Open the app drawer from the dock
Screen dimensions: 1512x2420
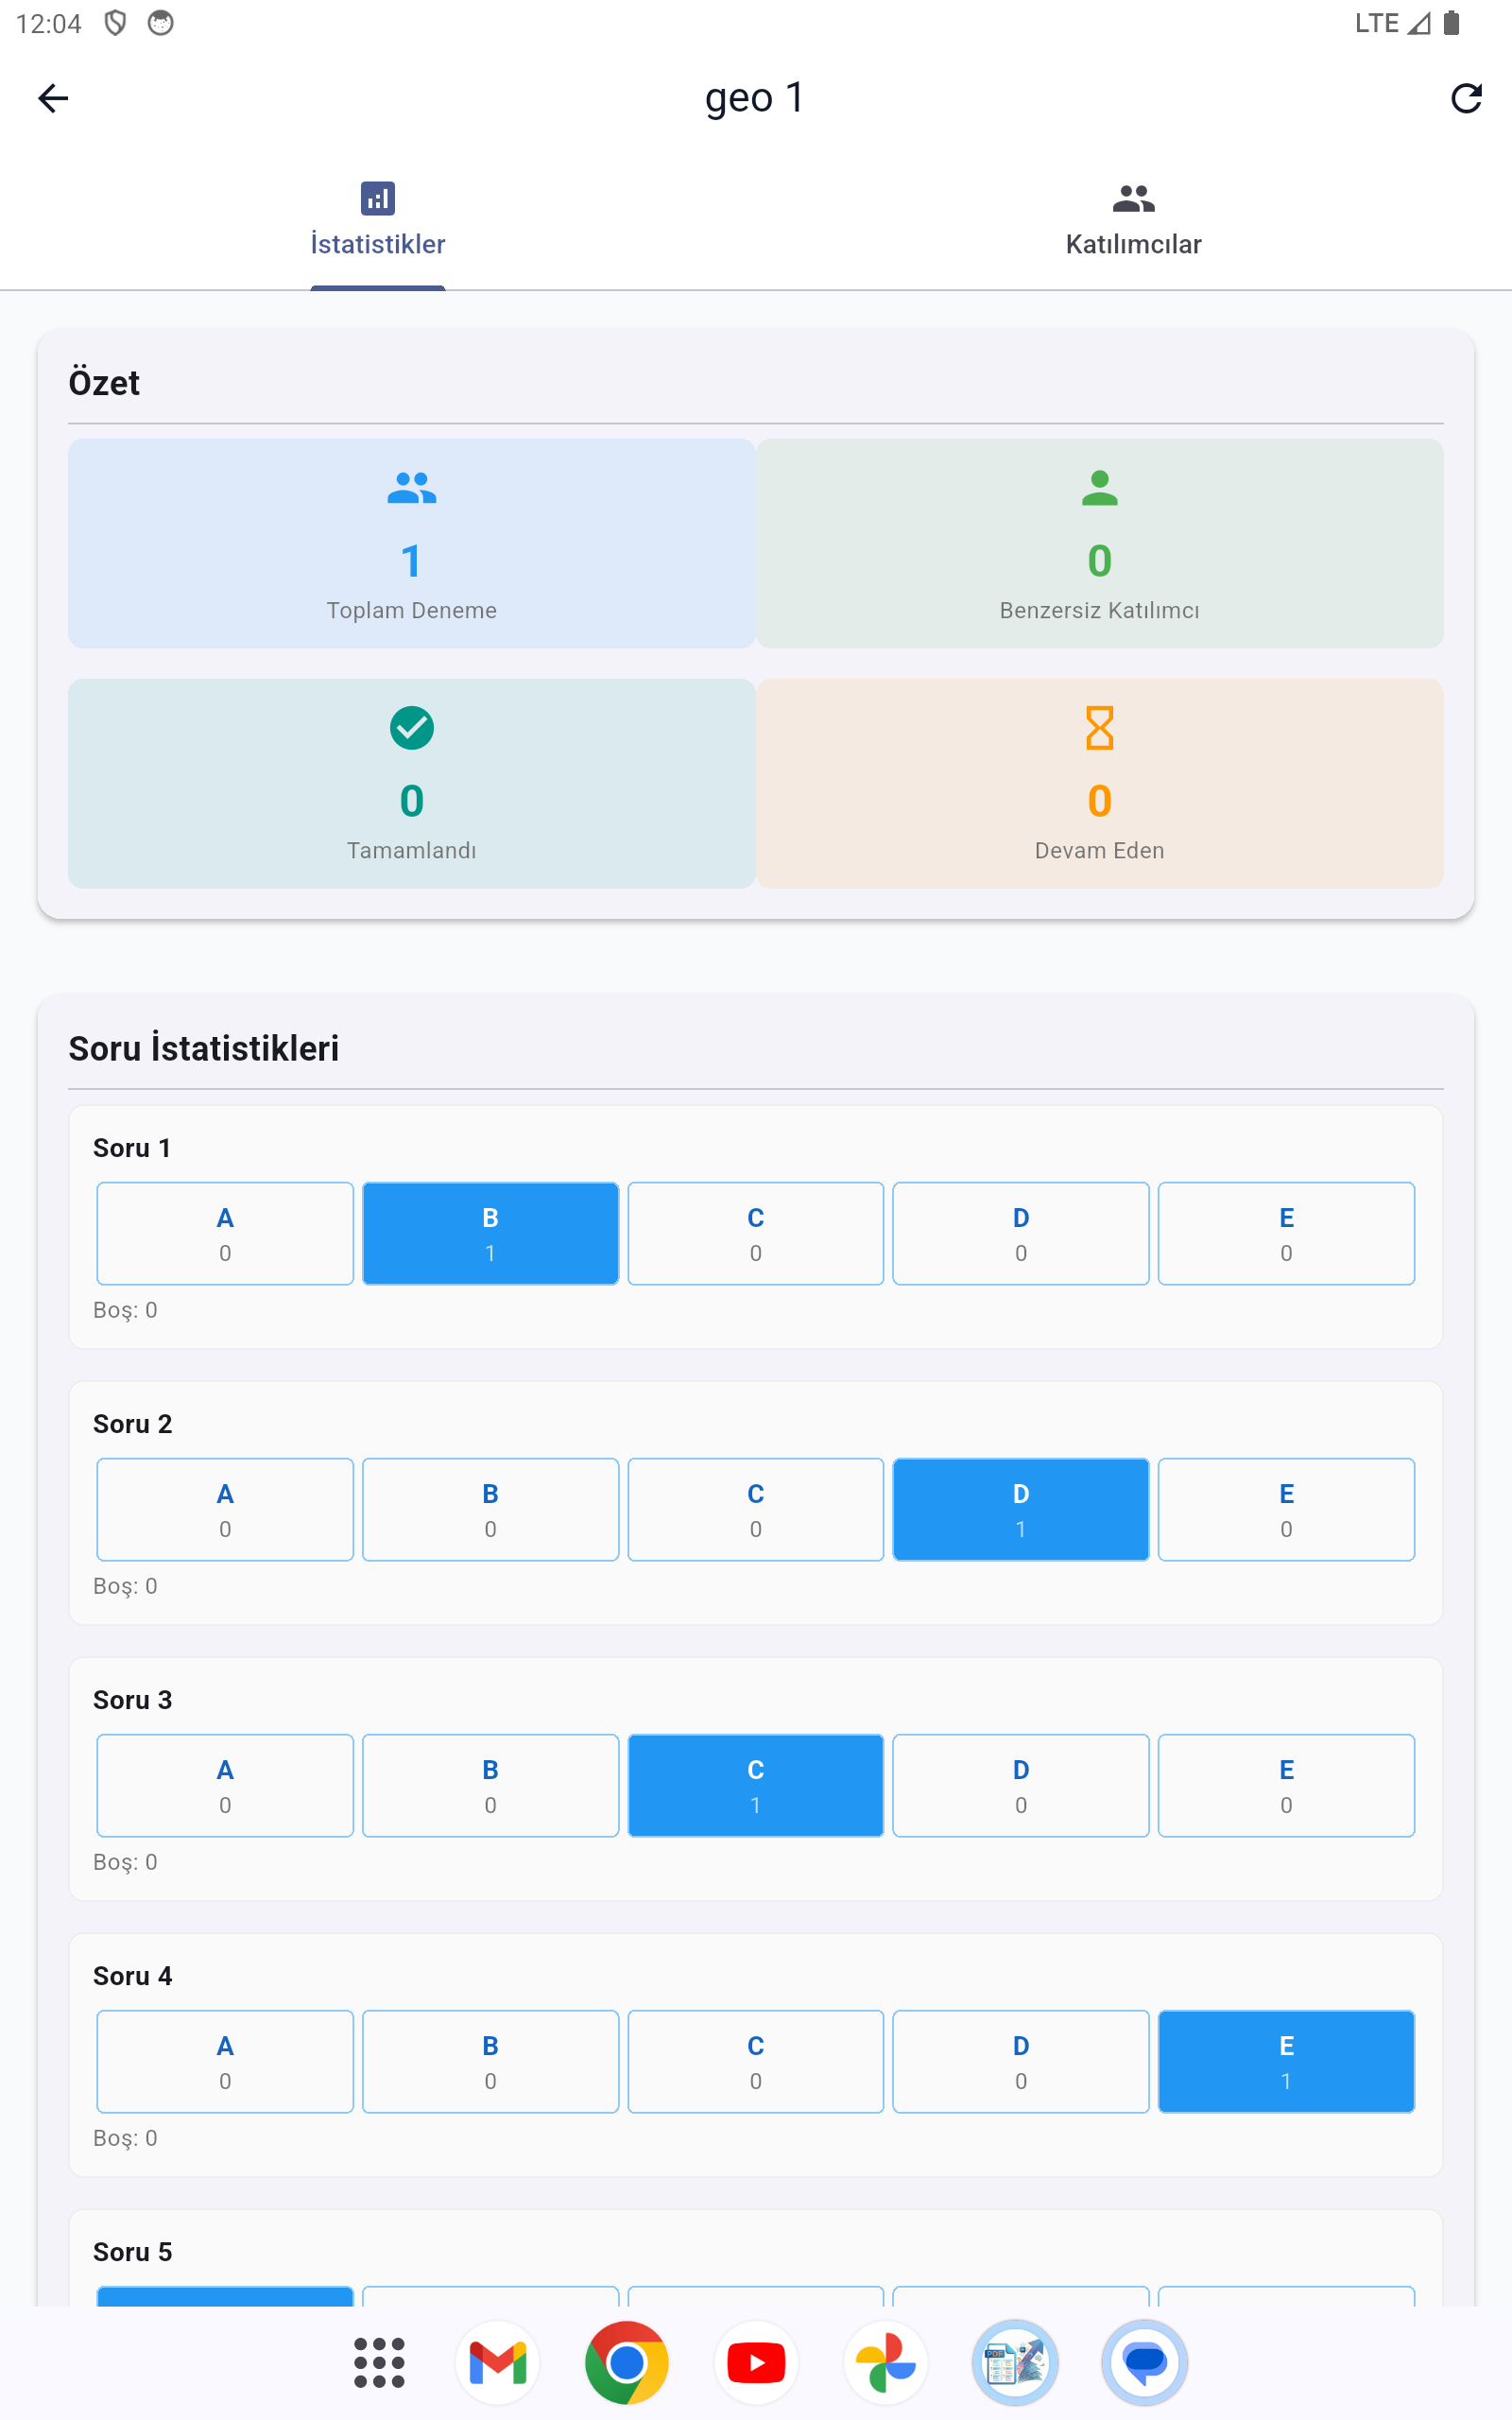click(x=379, y=2363)
